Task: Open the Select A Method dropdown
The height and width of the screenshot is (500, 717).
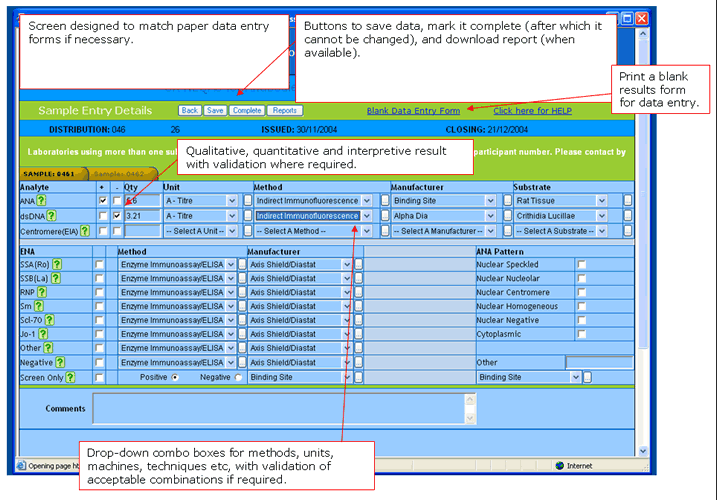Action: [x=366, y=231]
